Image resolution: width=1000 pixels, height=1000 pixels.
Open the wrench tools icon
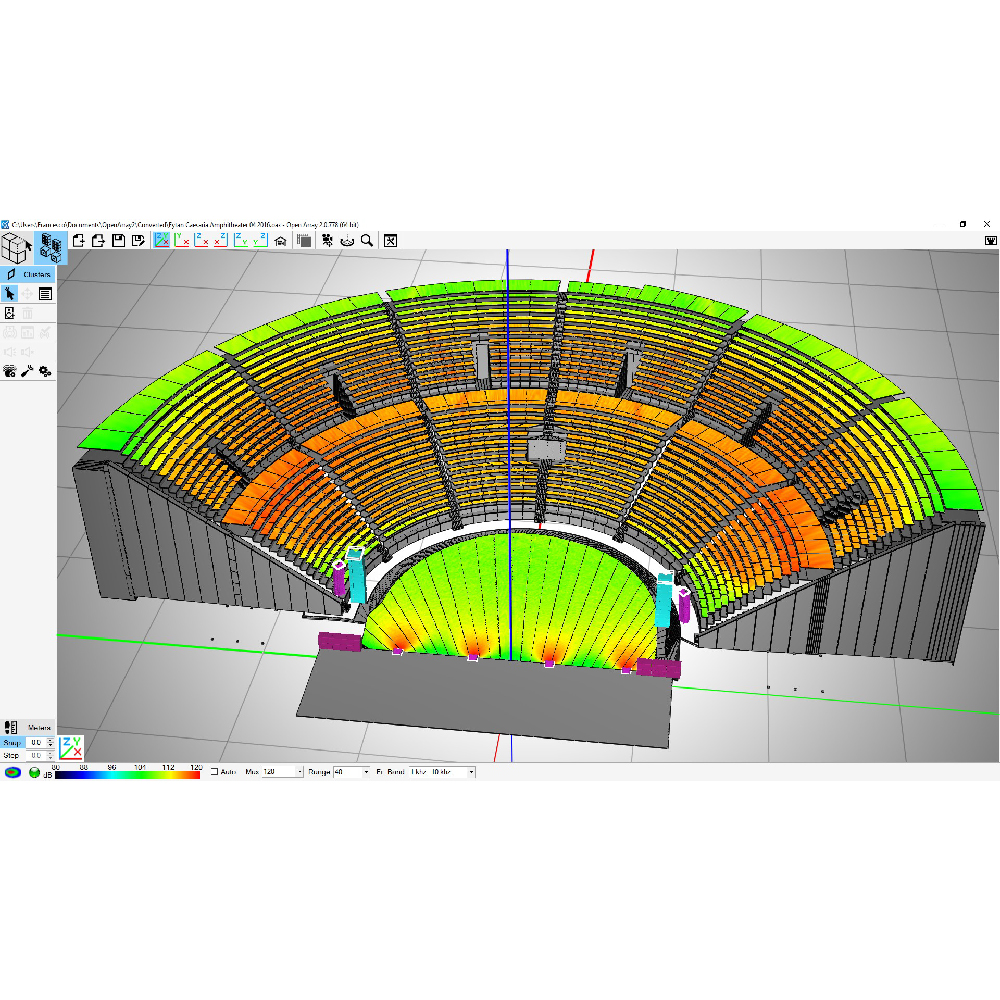27,371
